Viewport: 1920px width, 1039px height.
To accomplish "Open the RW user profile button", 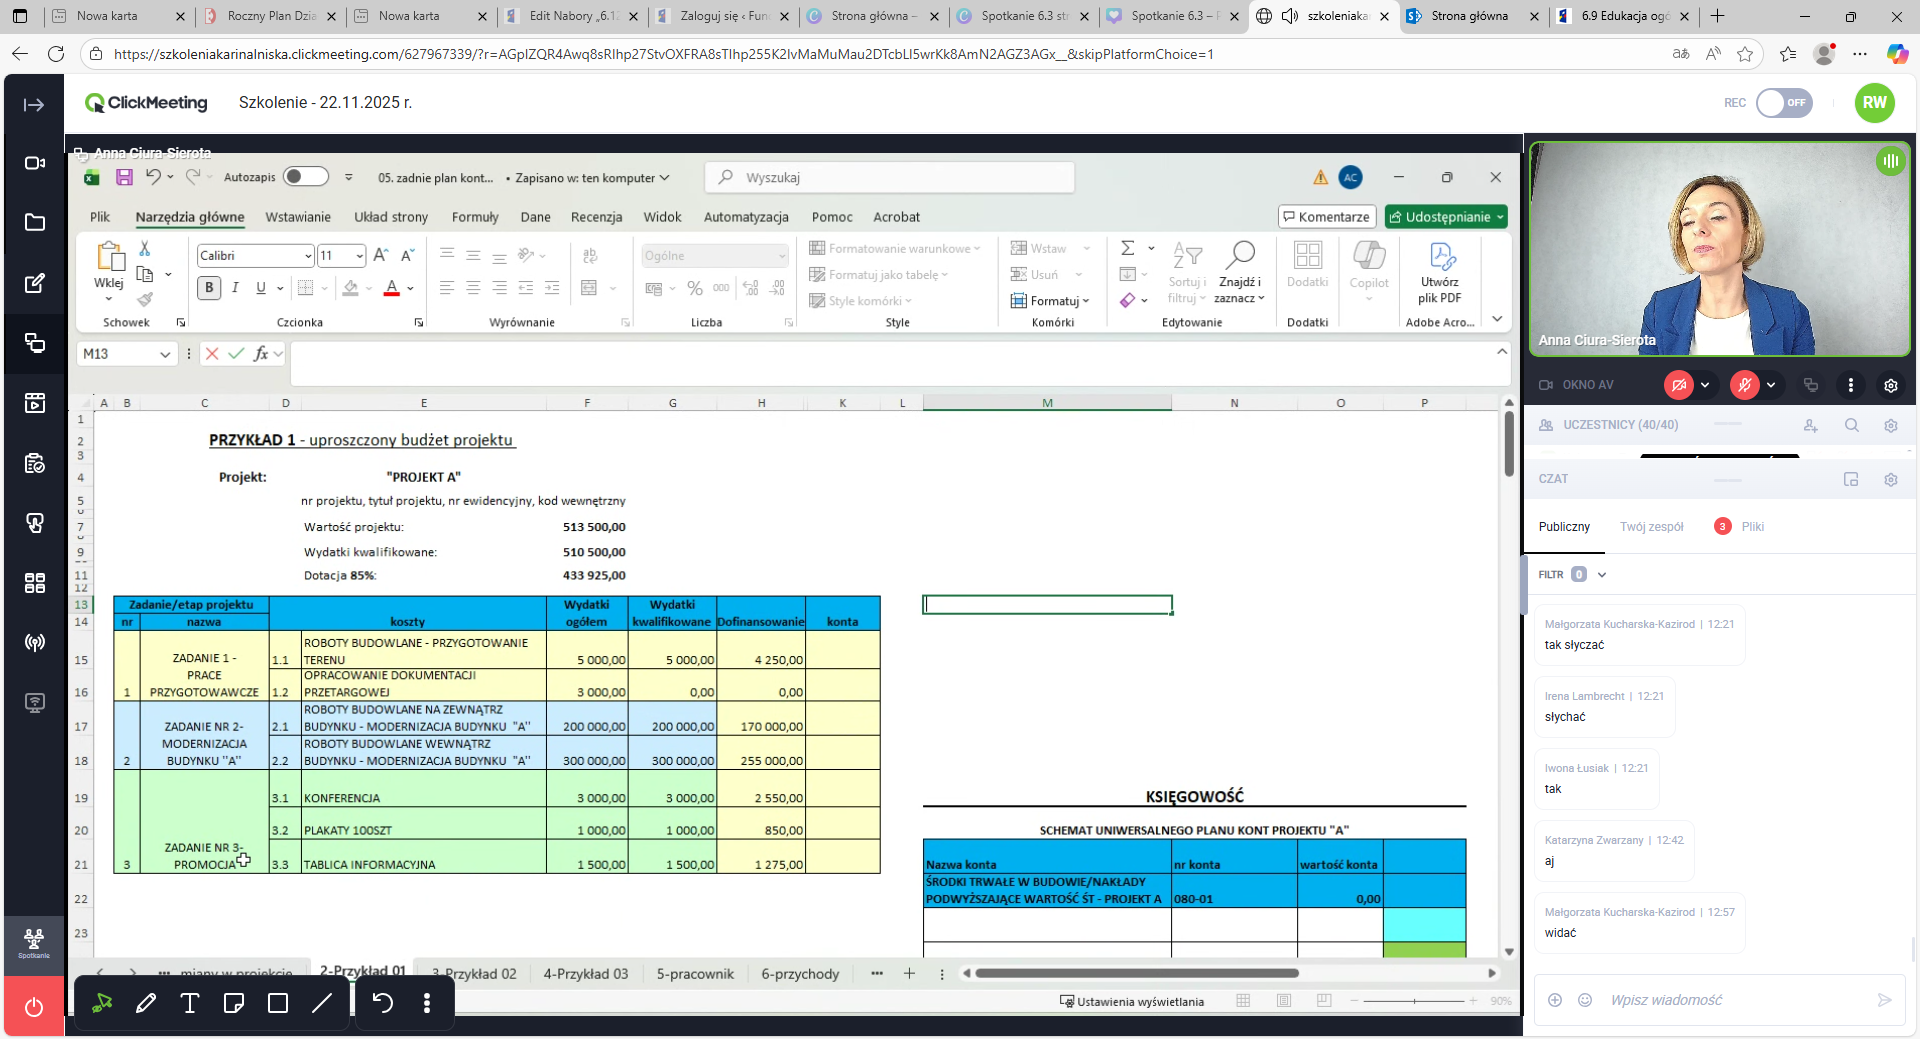I will (1874, 103).
